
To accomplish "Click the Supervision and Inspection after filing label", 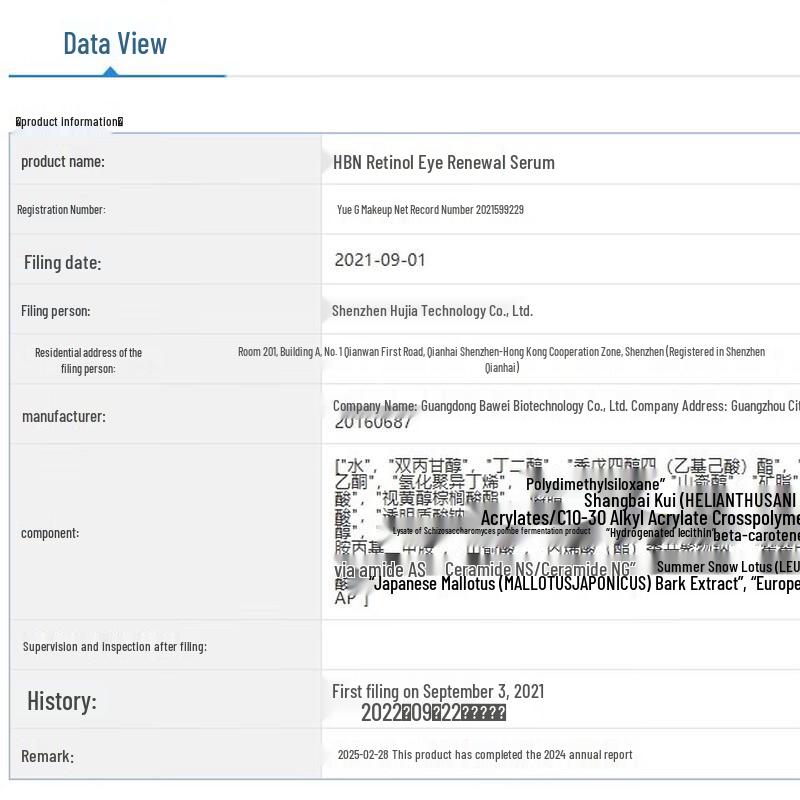I will [x=114, y=646].
